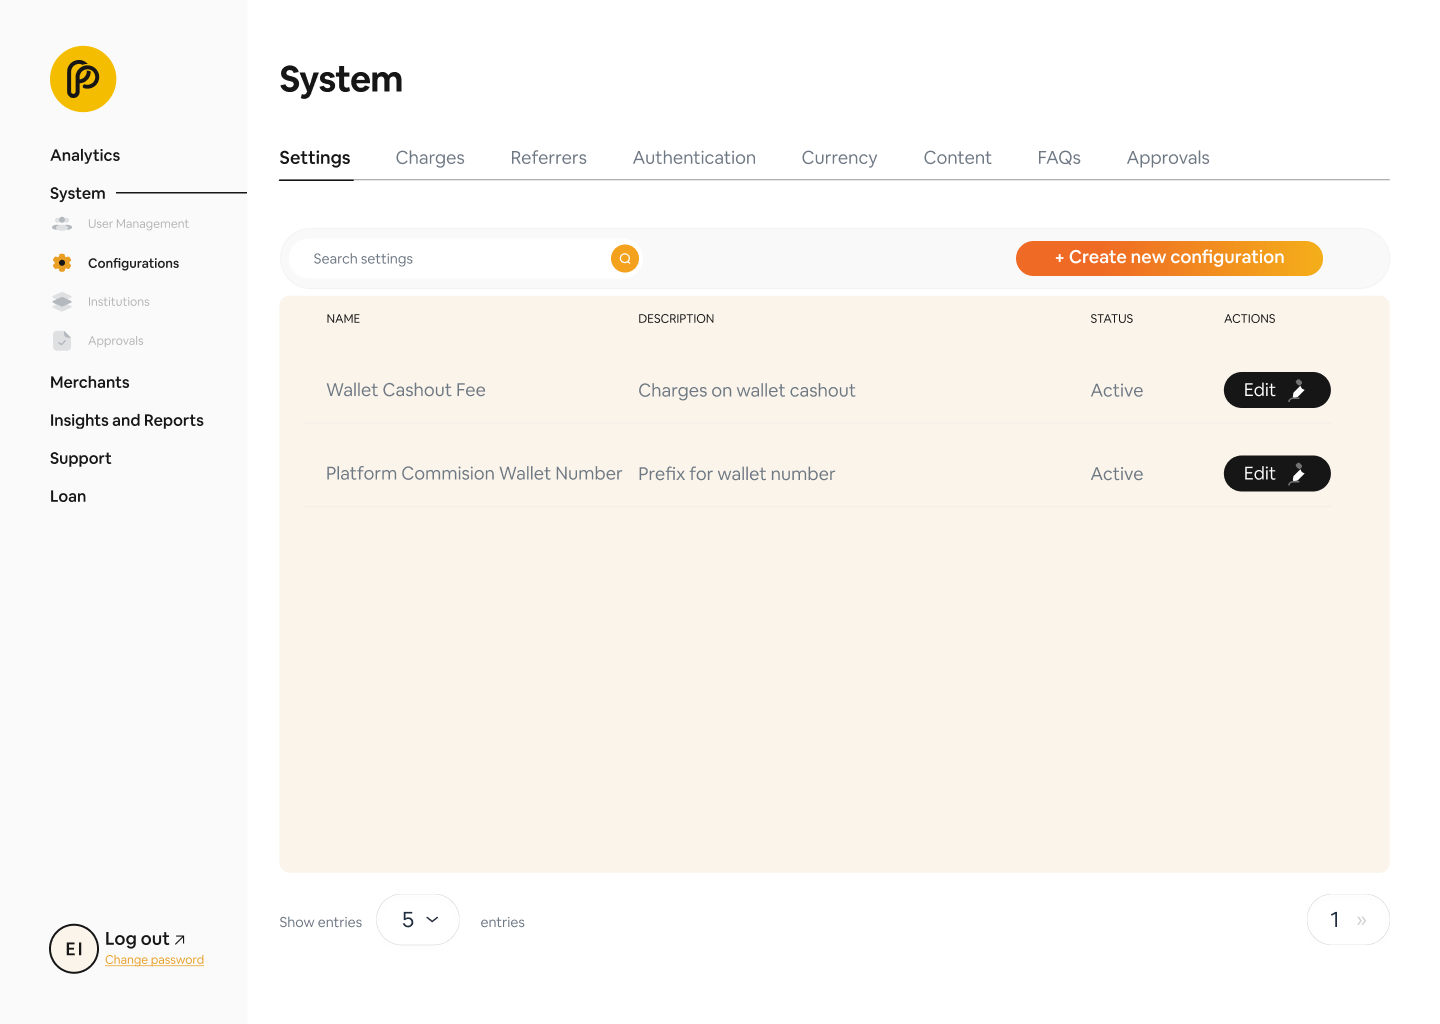Click page 1 in pagination
This screenshot has width=1440, height=1024.
click(x=1334, y=920)
